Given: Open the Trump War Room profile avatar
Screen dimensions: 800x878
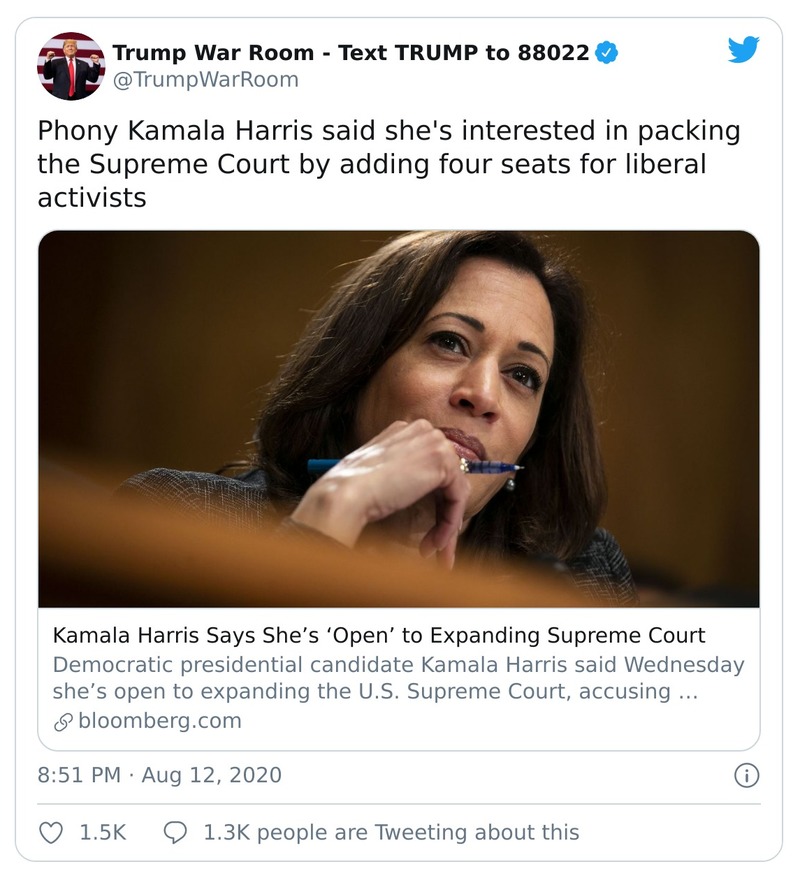Looking at the screenshot, I should tap(70, 66).
